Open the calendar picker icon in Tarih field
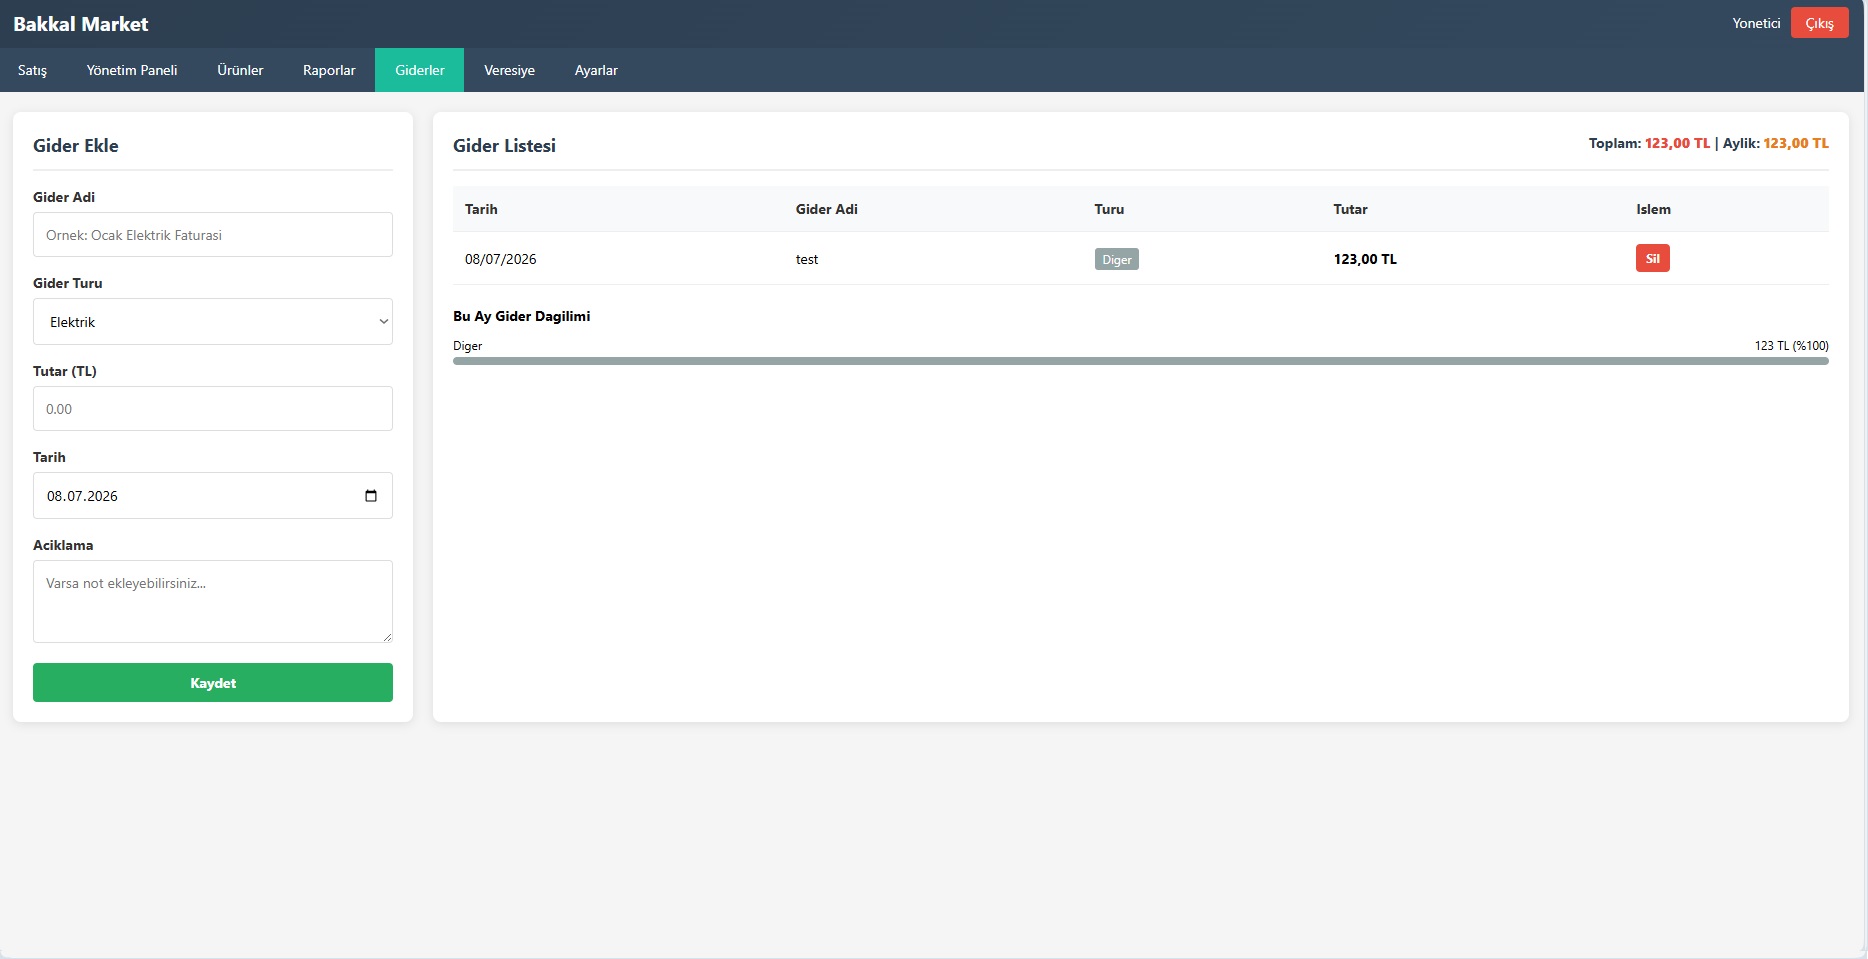Viewport: 1868px width, 959px height. point(371,496)
